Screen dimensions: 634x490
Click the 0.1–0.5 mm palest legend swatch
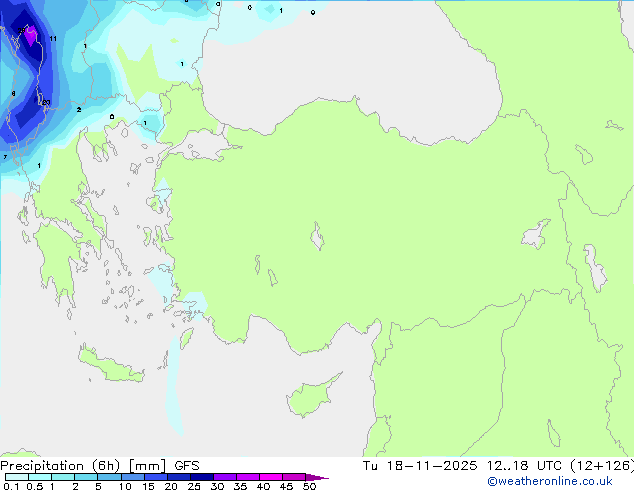pyautogui.click(x=17, y=477)
